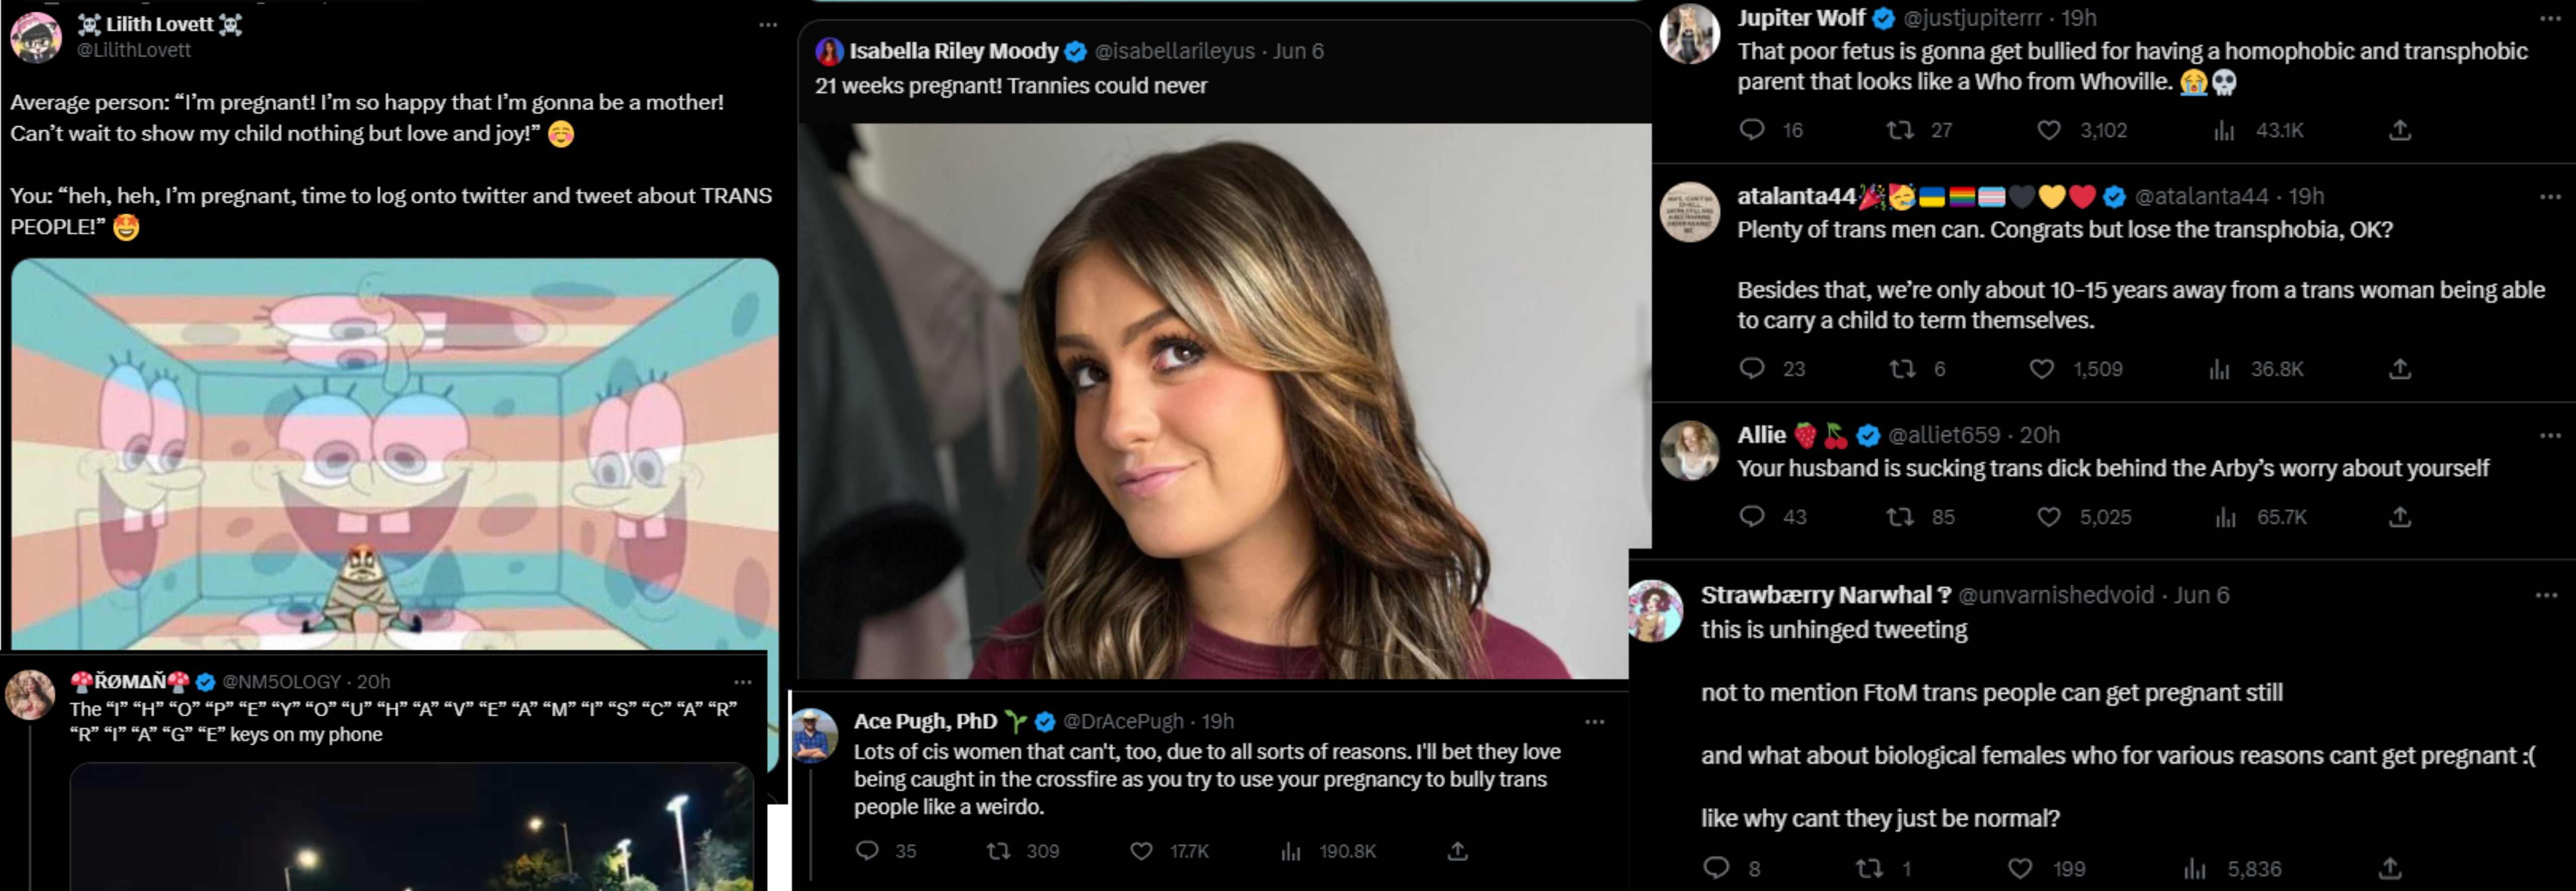Screen dimensions: 2576x891
Task: Open more menu on Strawbærry Narwhal's tweet
Action: click(x=2545, y=596)
